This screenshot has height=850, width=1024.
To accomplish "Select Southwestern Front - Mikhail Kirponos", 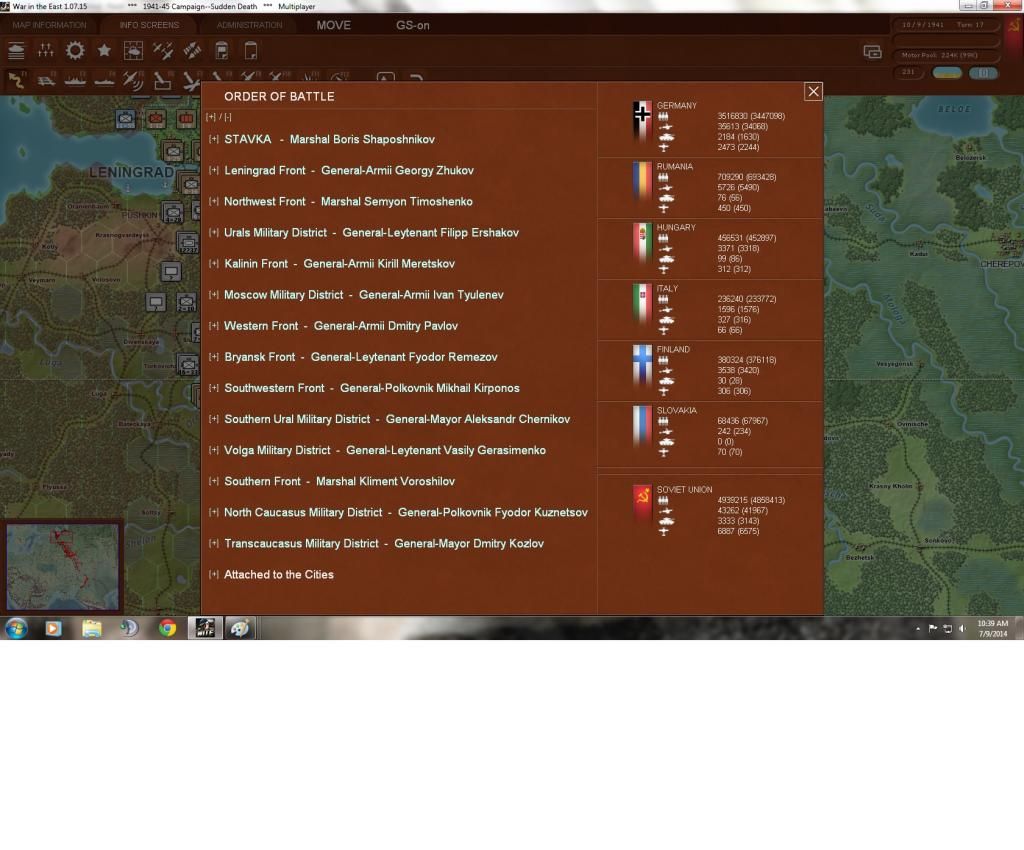I will coord(372,388).
